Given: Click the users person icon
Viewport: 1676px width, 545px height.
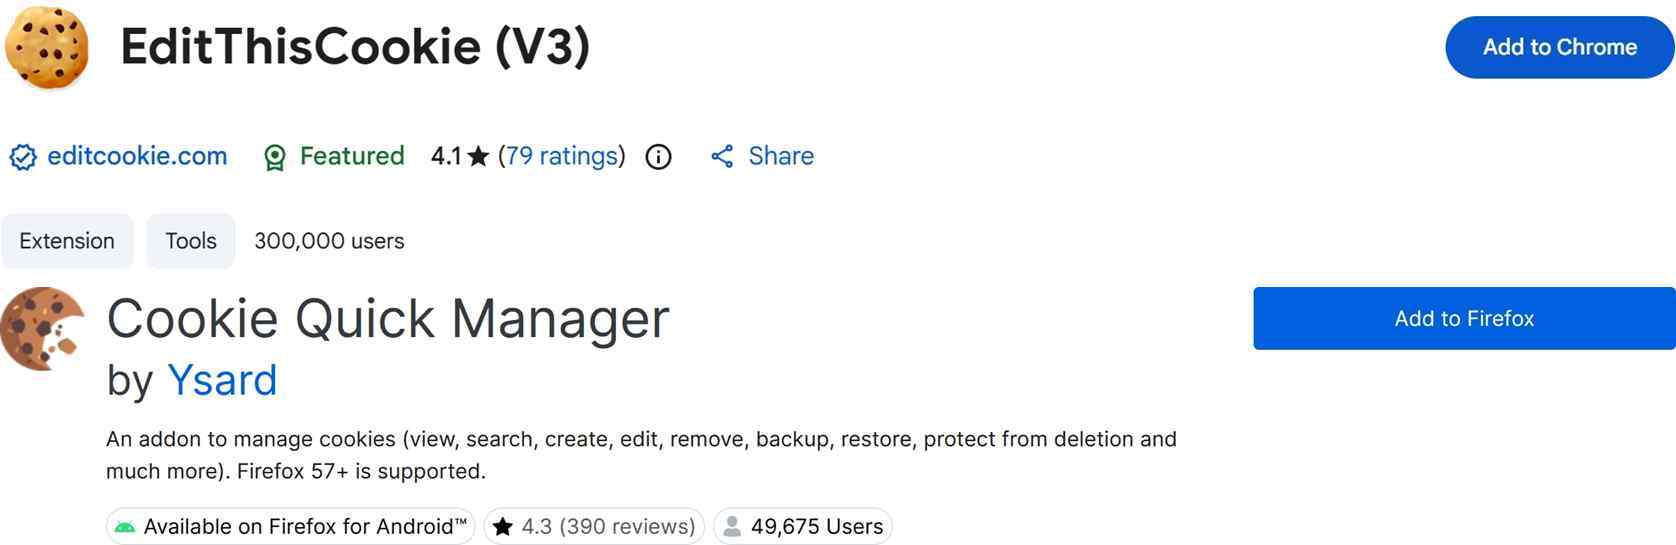Looking at the screenshot, I should (732, 526).
